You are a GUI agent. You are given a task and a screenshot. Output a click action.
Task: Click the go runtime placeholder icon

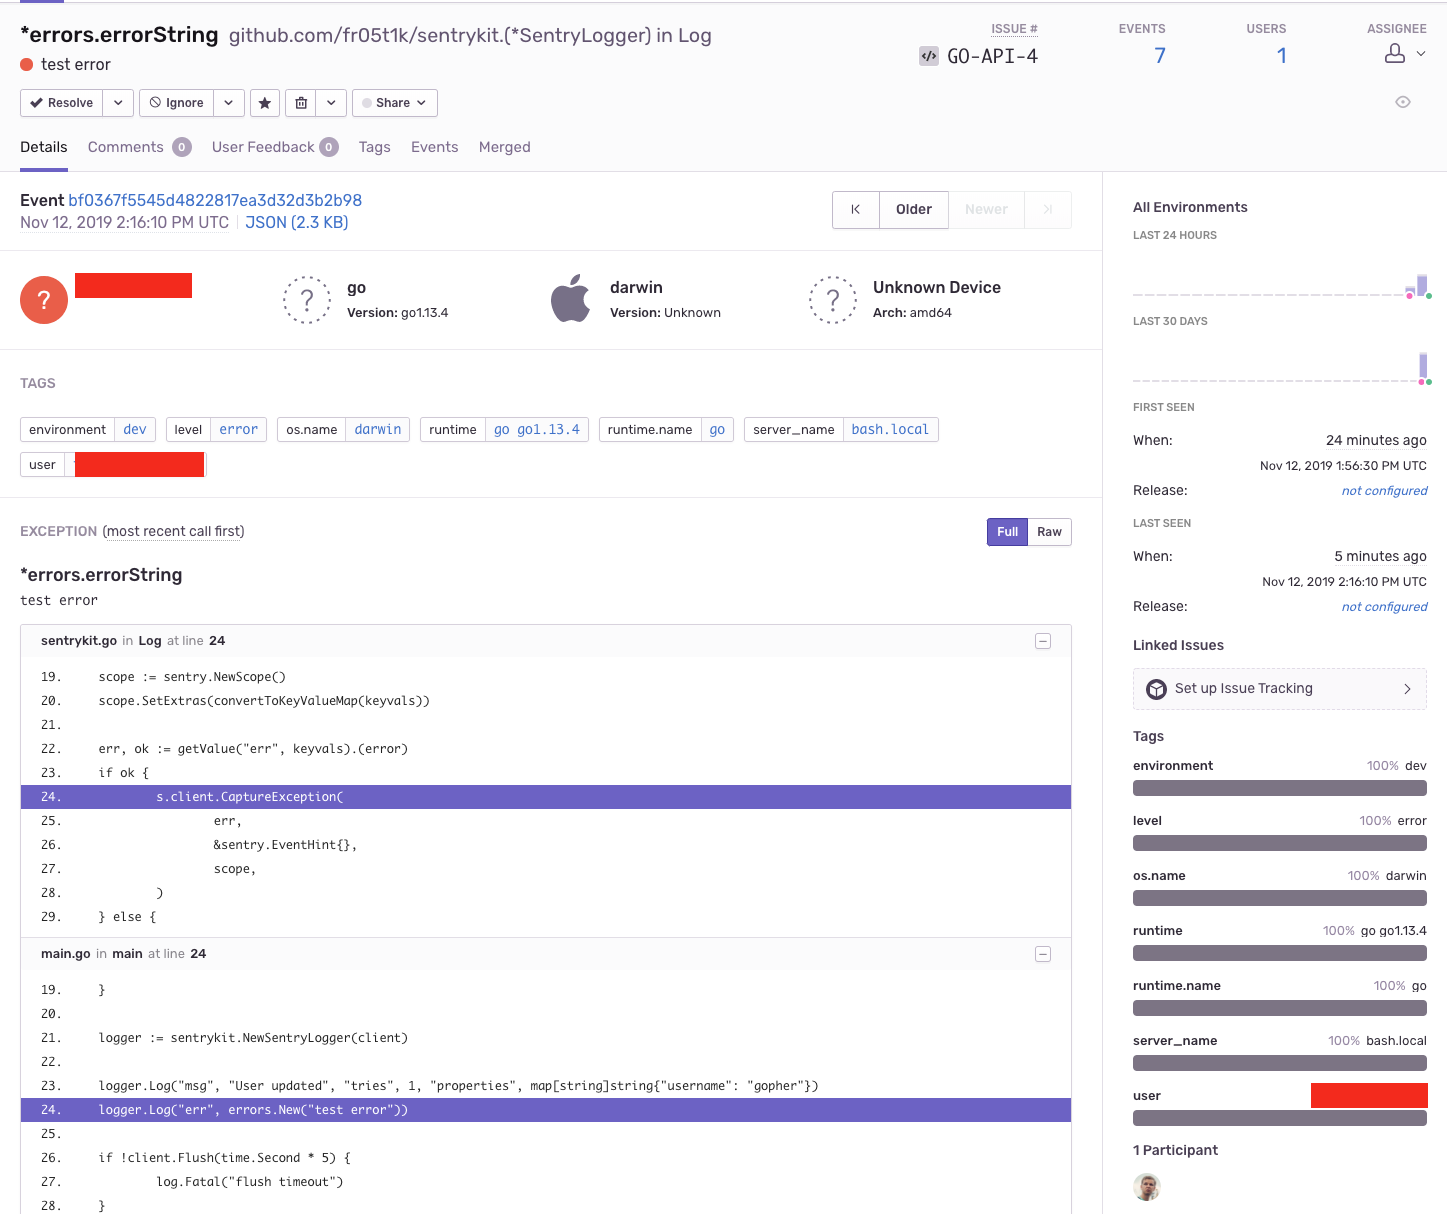307,300
